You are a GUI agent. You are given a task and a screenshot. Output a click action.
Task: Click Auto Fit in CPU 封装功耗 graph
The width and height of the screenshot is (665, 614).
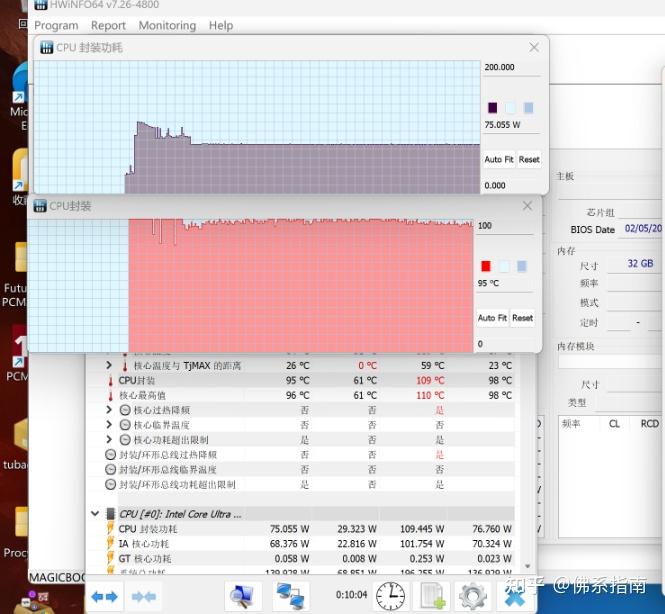pyautogui.click(x=499, y=160)
